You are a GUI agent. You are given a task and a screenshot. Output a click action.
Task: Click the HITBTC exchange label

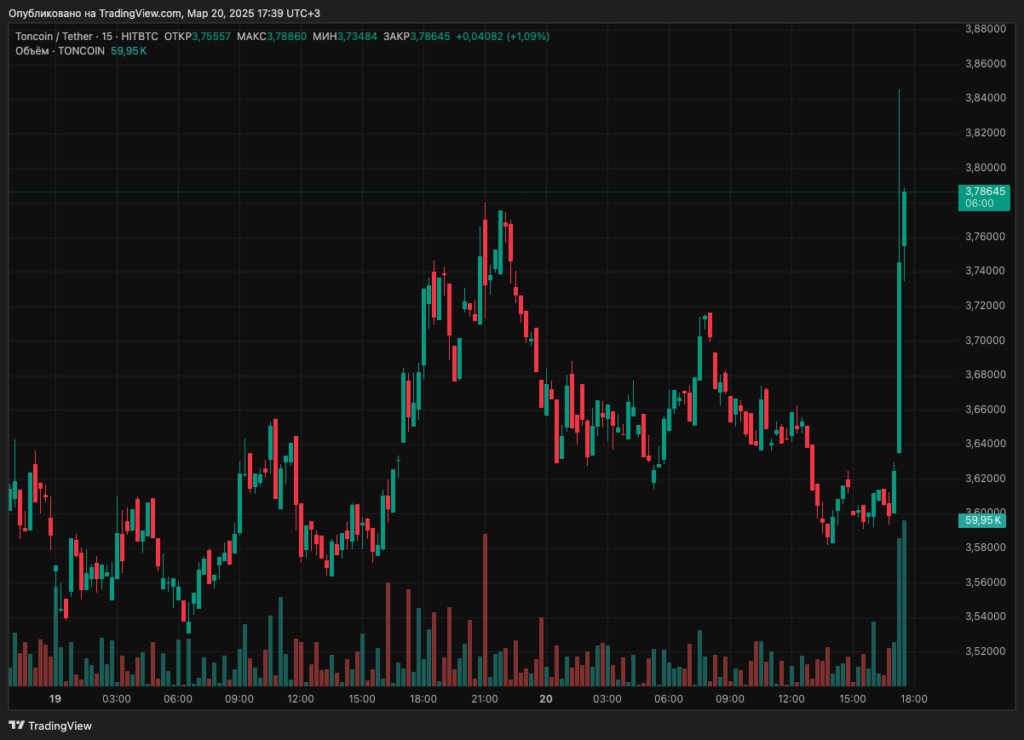[x=140, y=36]
